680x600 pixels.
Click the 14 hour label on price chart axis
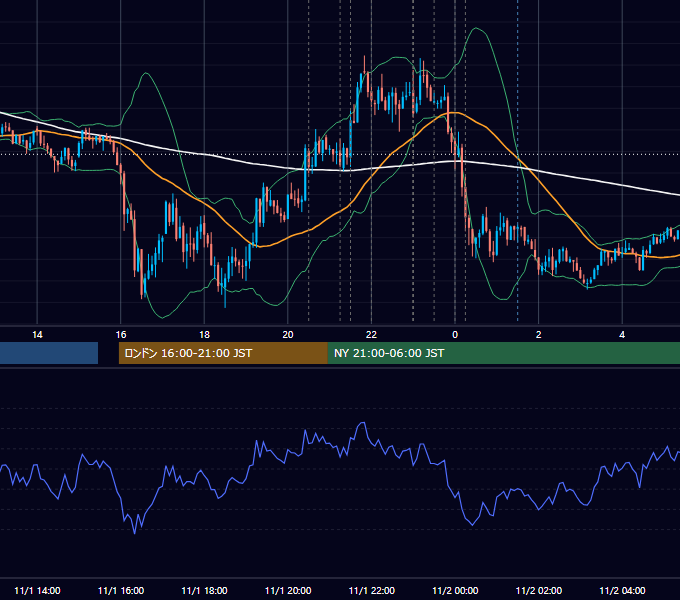[37, 335]
